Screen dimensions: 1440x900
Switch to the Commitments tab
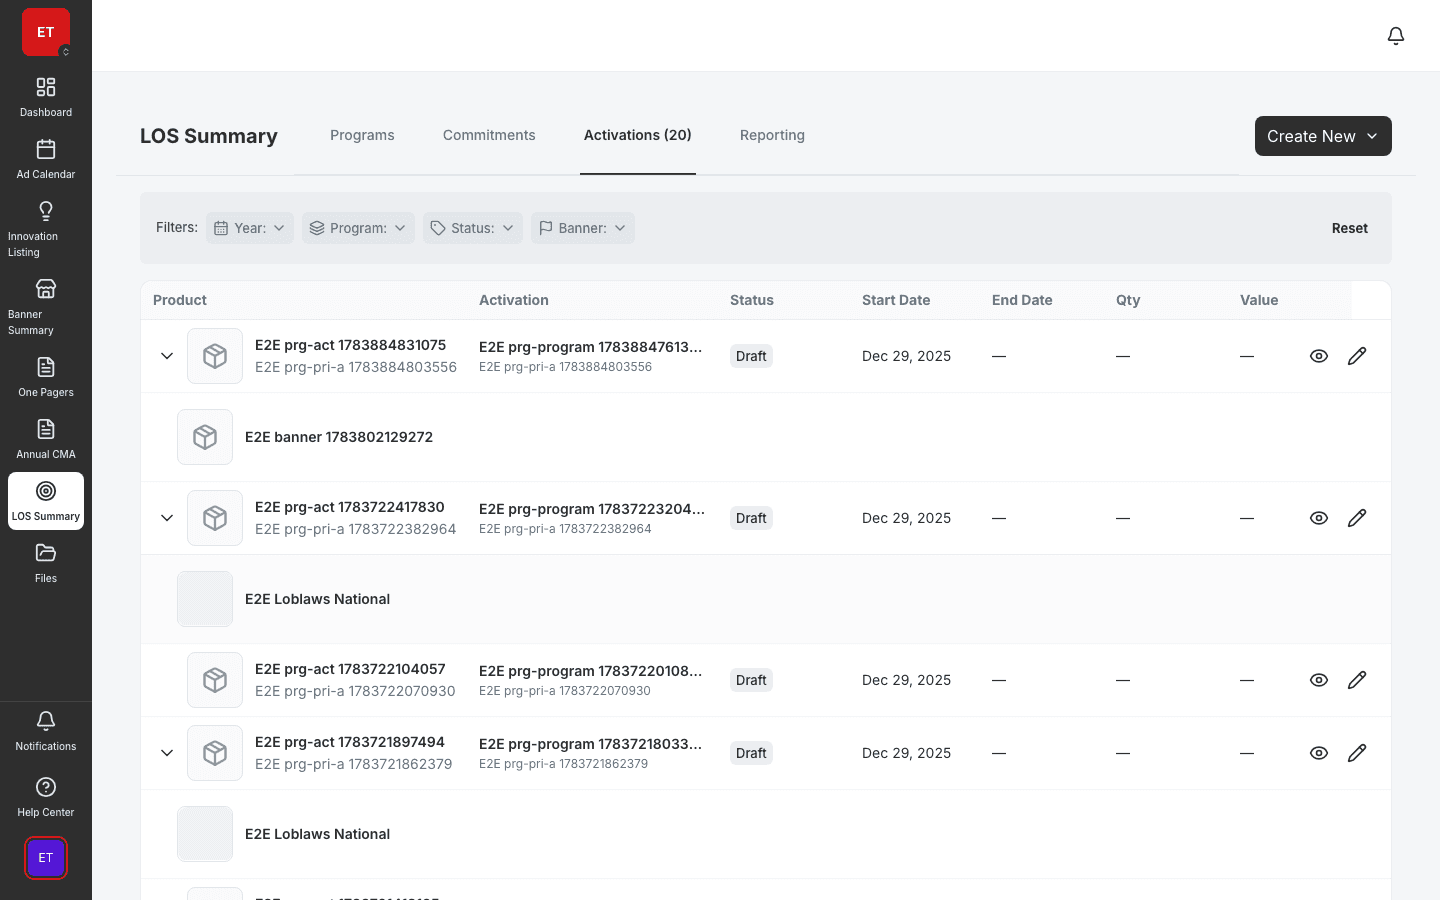click(x=489, y=135)
